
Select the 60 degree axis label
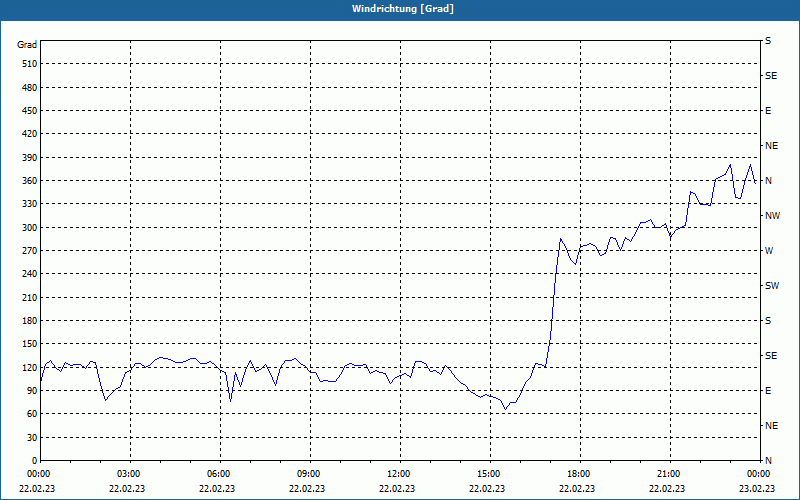[x=32, y=414]
